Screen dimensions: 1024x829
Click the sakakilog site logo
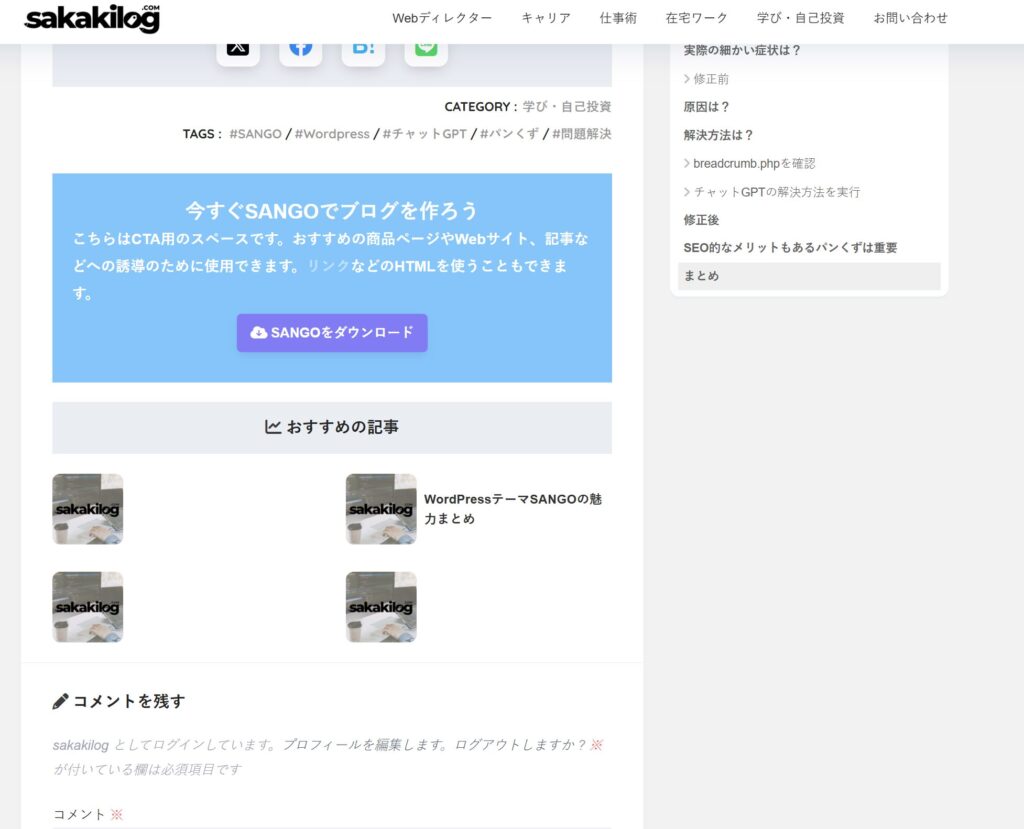coord(92,18)
